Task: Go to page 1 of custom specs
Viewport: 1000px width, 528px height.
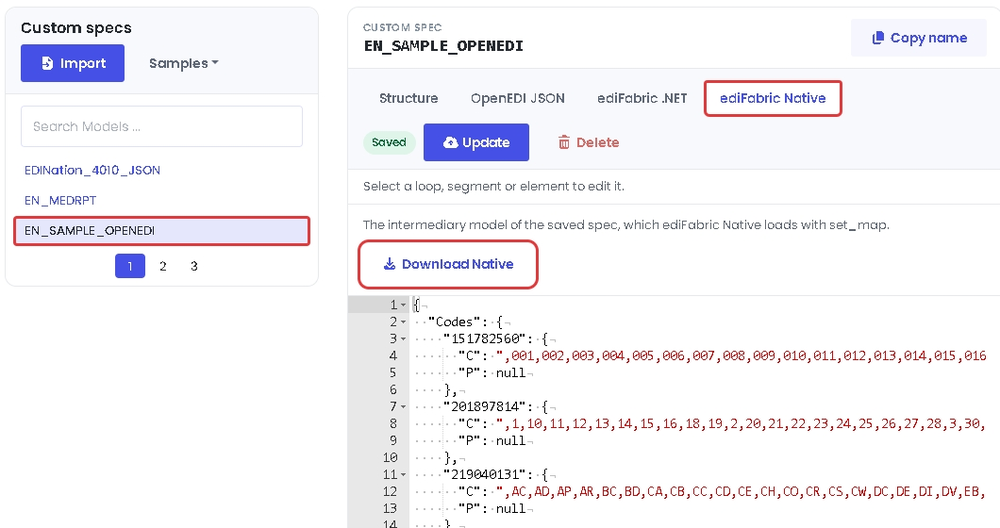Action: tap(130, 266)
